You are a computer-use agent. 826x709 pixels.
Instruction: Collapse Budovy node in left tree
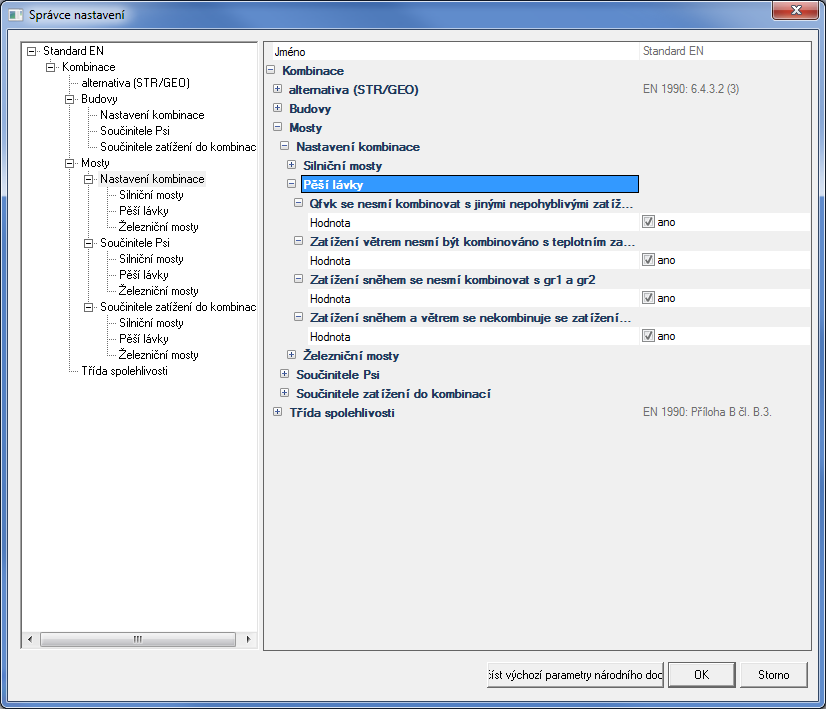pyautogui.click(x=70, y=100)
